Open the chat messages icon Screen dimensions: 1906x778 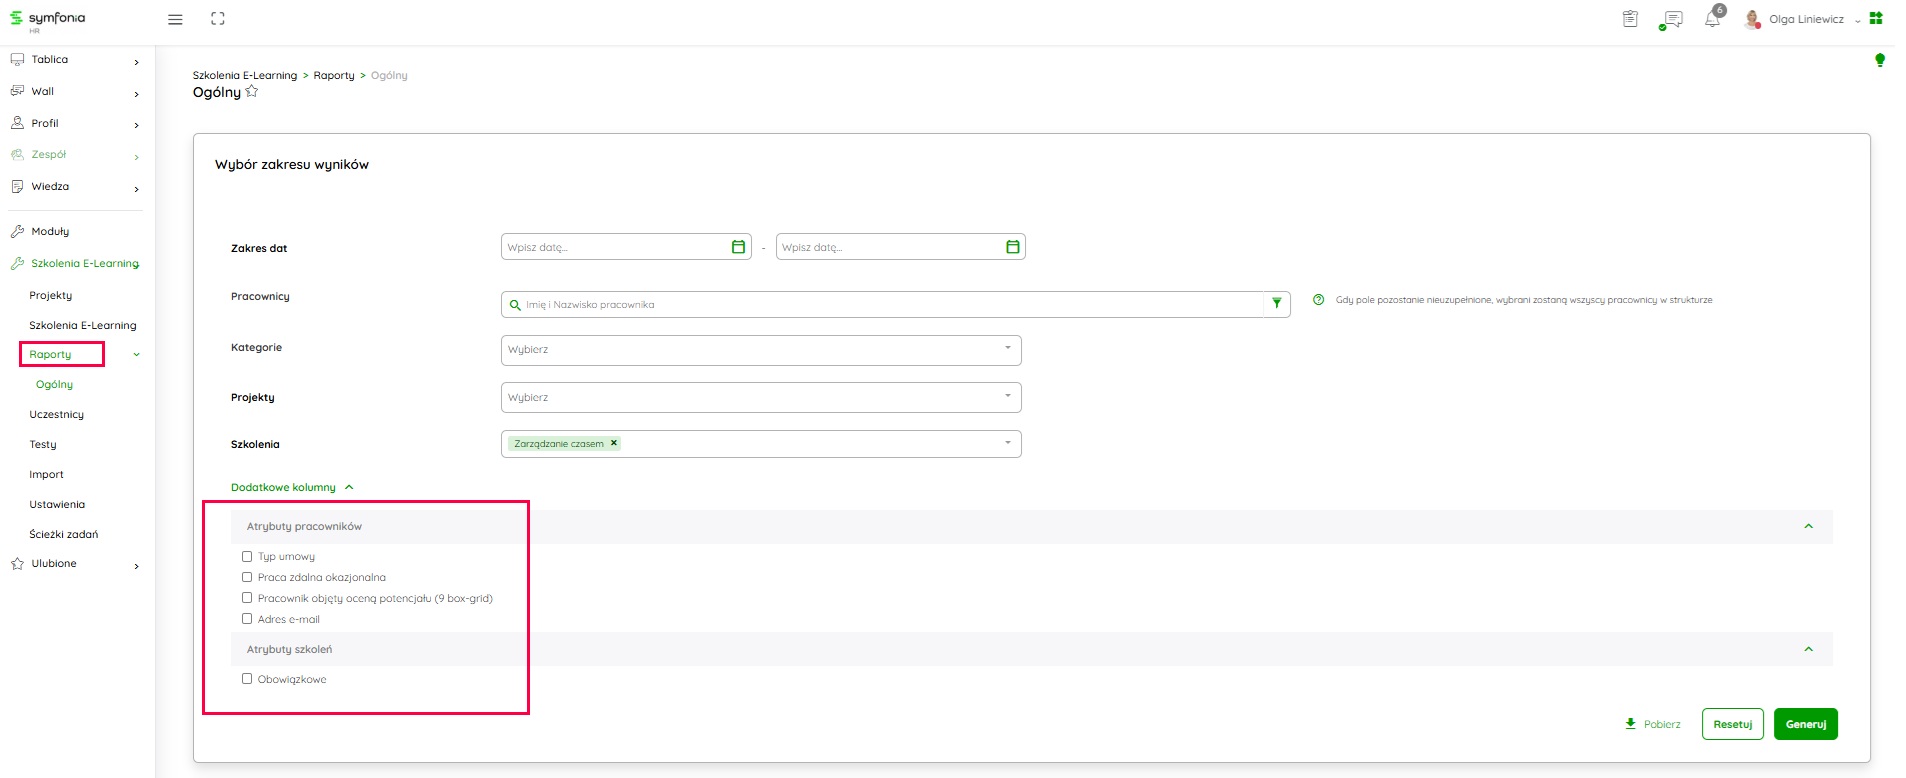pyautogui.click(x=1670, y=19)
